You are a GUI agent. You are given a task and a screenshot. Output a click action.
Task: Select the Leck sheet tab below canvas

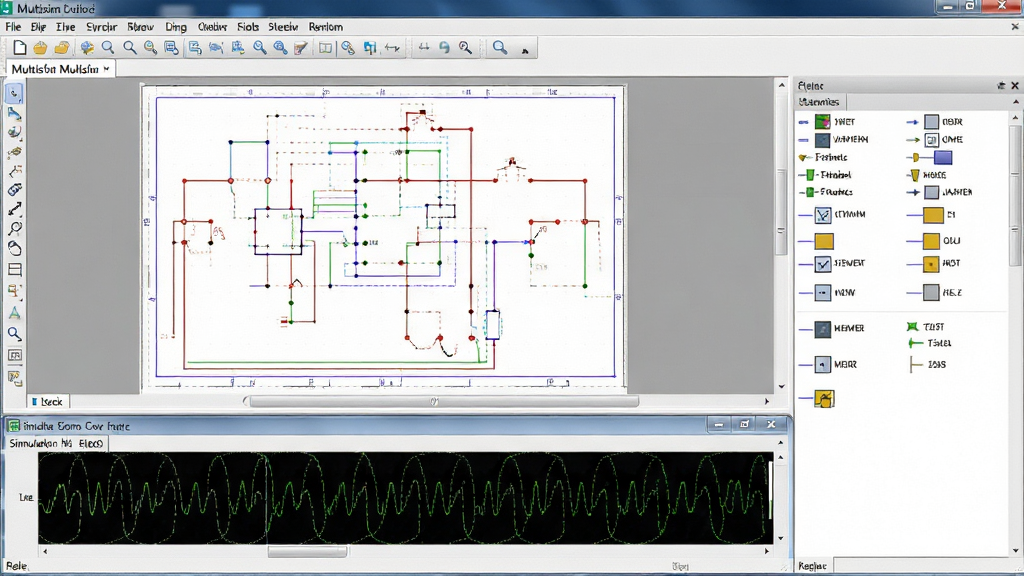pyautogui.click(x=48, y=402)
